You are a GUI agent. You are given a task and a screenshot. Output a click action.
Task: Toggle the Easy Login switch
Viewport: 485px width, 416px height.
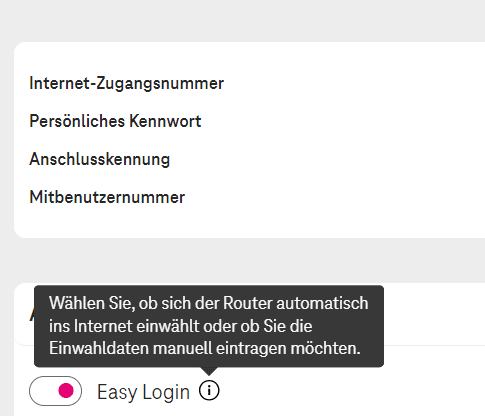point(55,391)
